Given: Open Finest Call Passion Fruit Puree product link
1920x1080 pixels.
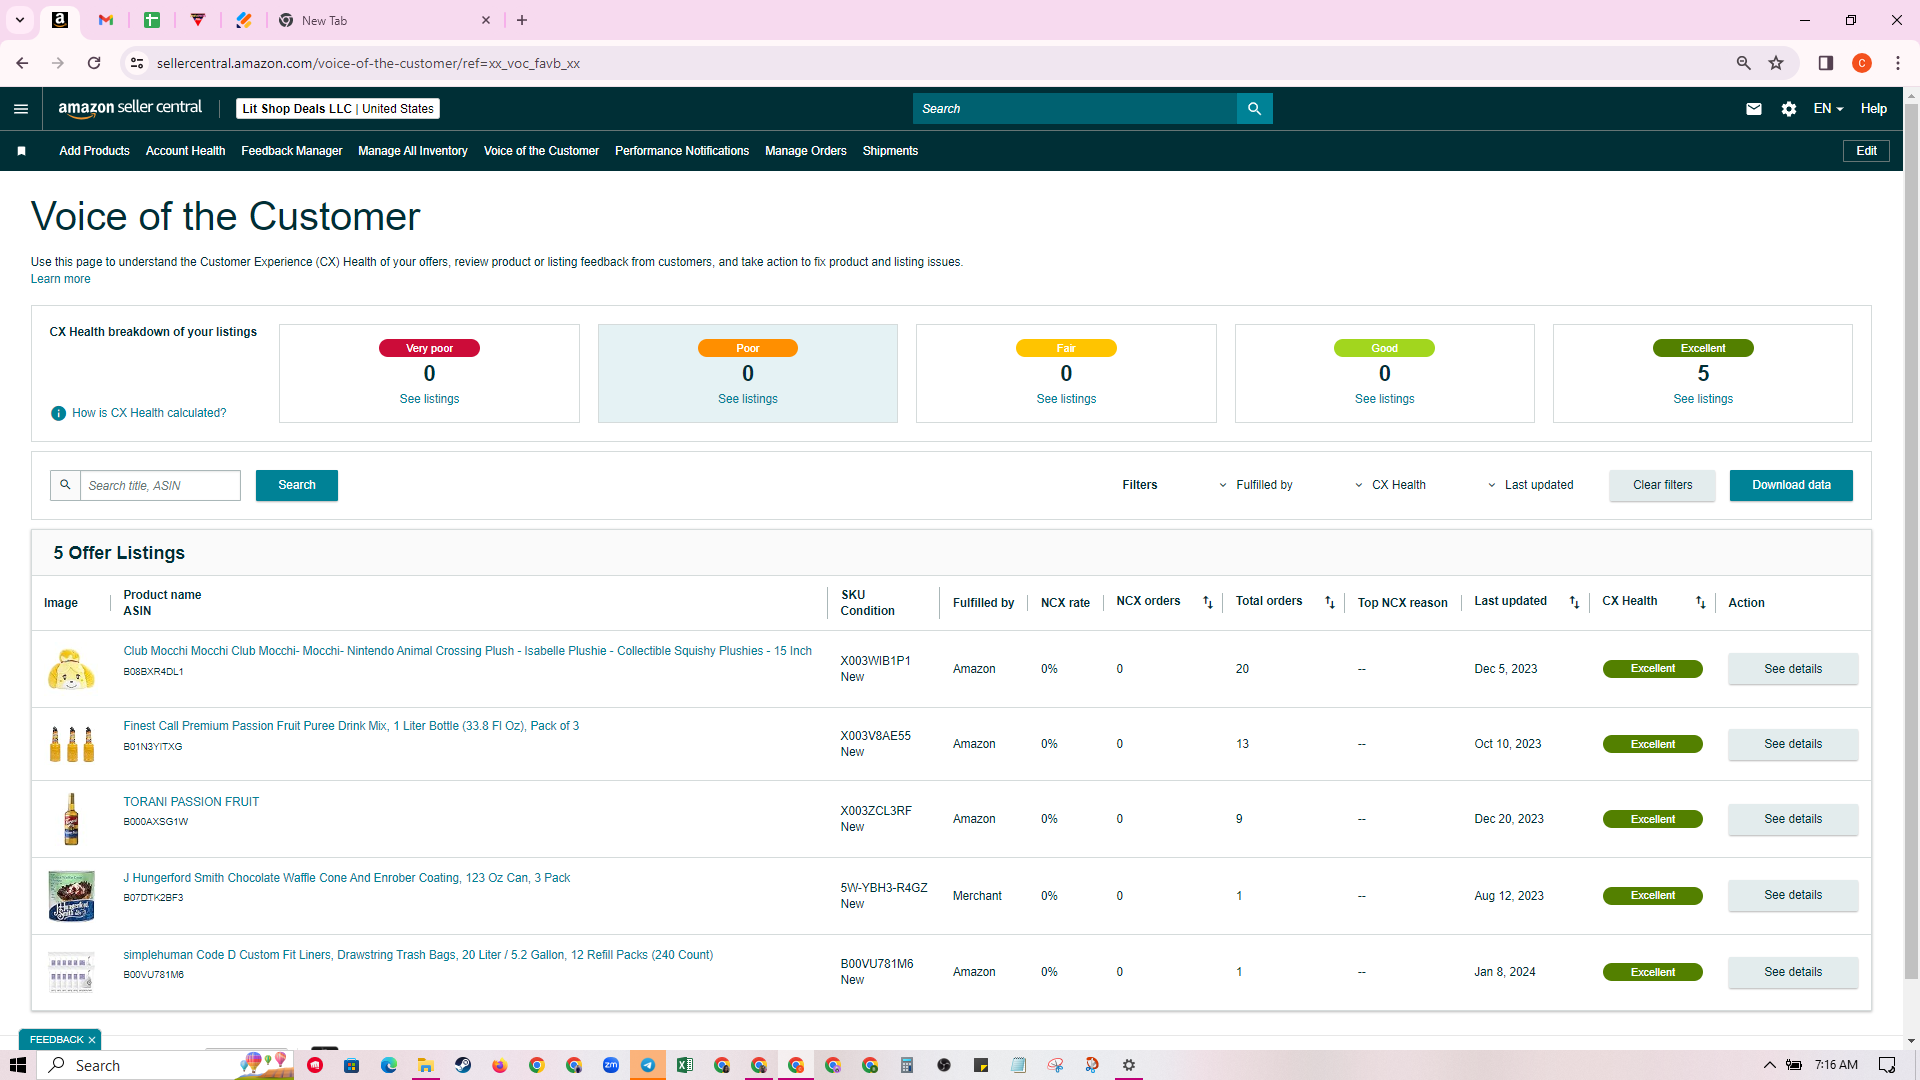Looking at the screenshot, I should (x=351, y=726).
